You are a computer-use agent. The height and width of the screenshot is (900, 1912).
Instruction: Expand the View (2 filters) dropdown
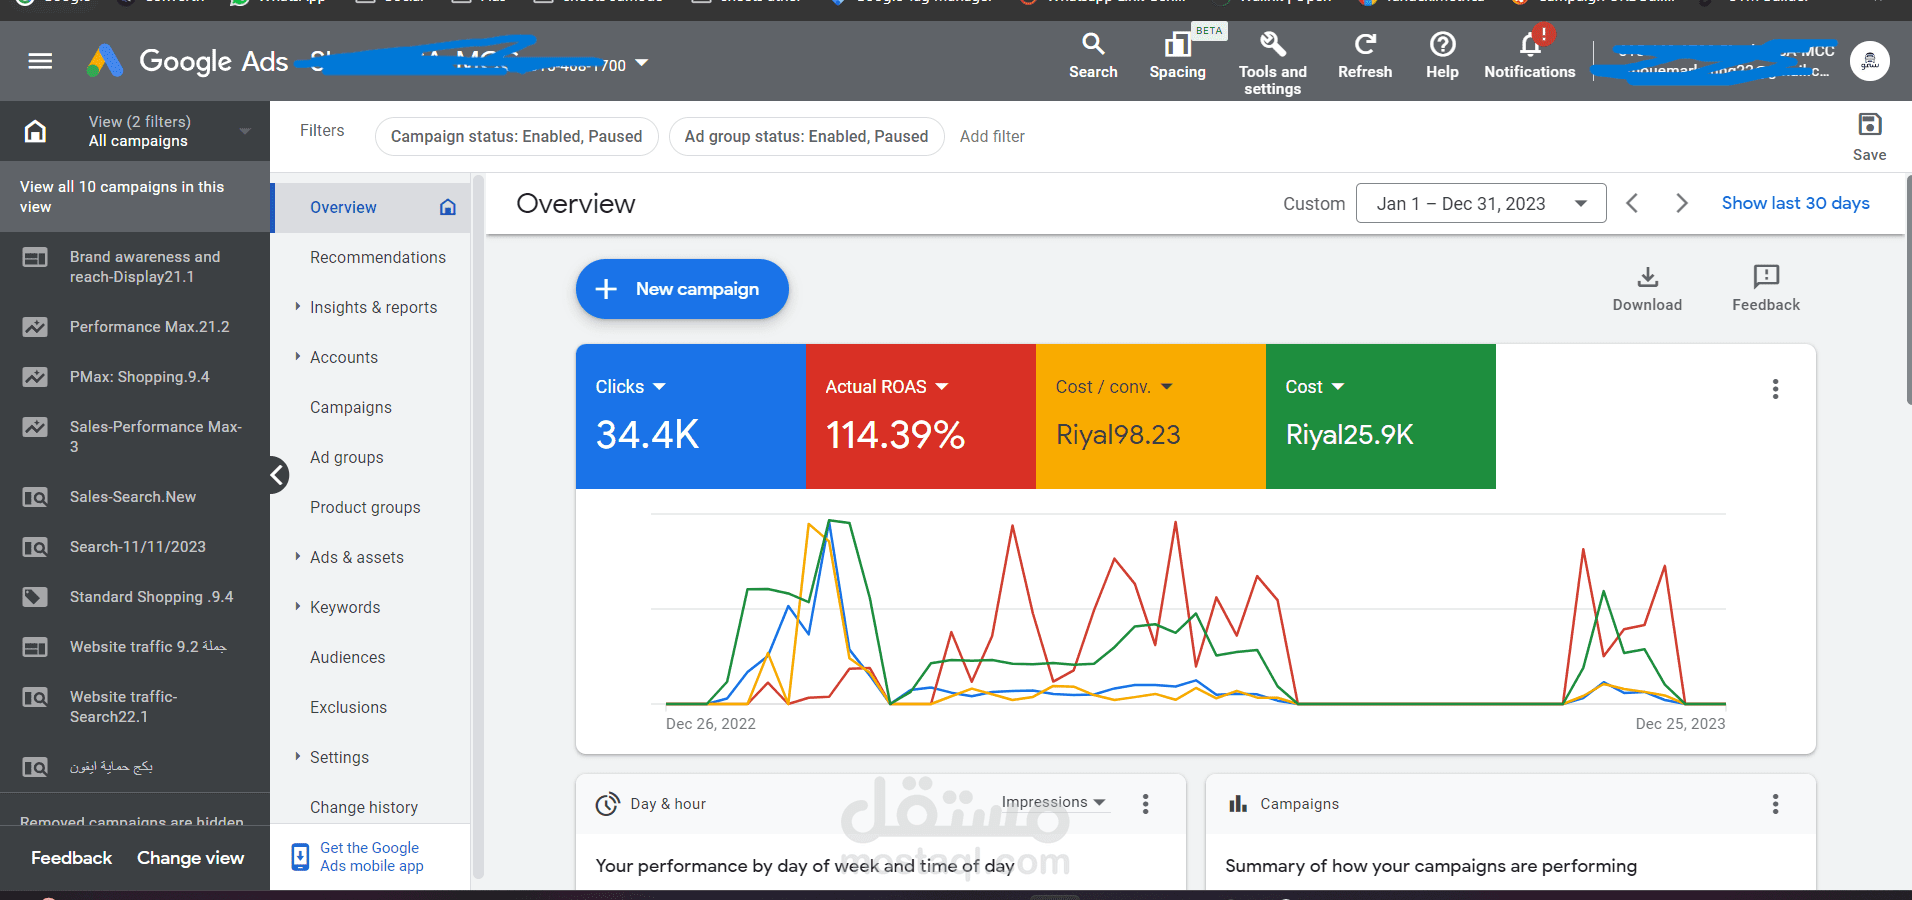coord(245,131)
